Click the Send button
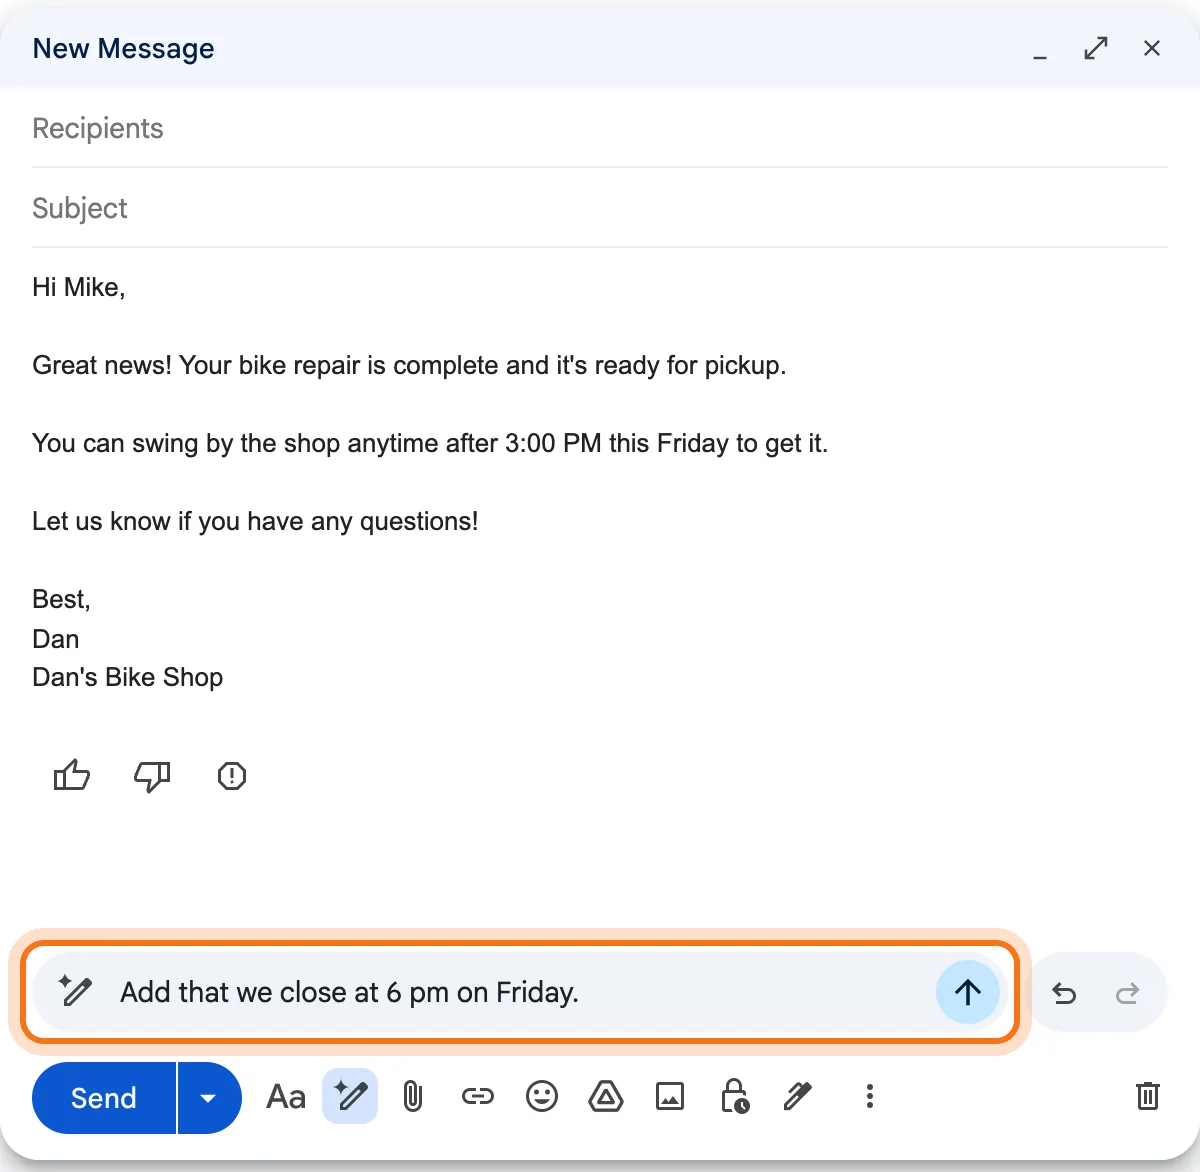Screen dimensions: 1200x1172 coord(104,1098)
